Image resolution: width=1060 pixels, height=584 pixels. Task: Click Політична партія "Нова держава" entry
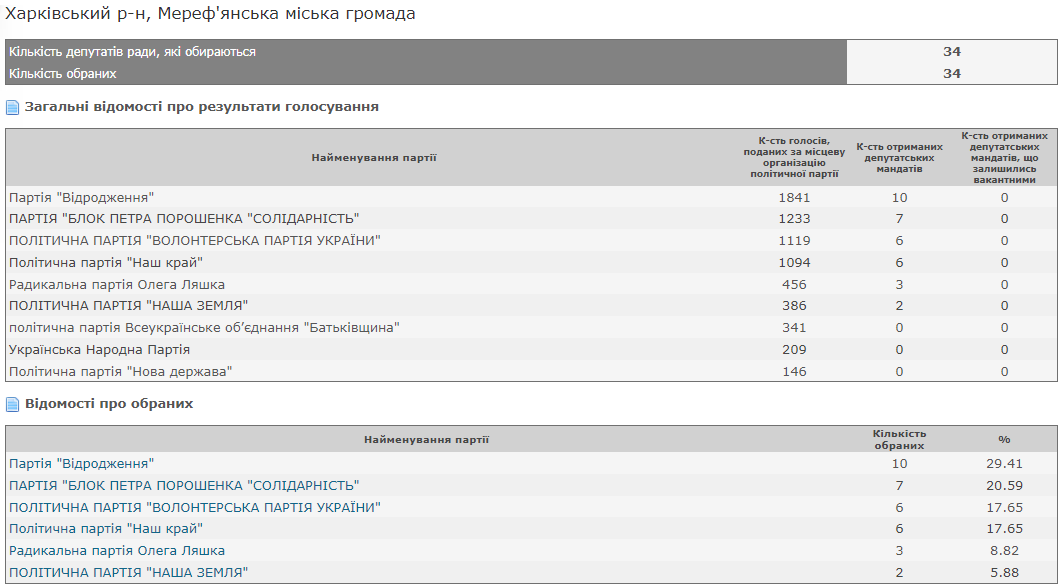tap(120, 372)
